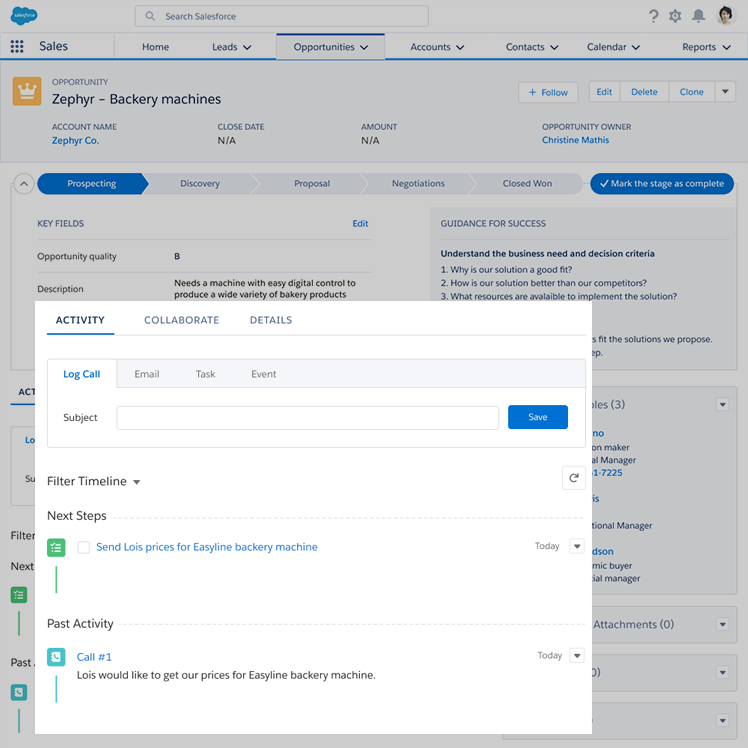Screen dimensions: 748x748
Task: Collapse the path with the circle chevron
Action: coord(24,184)
